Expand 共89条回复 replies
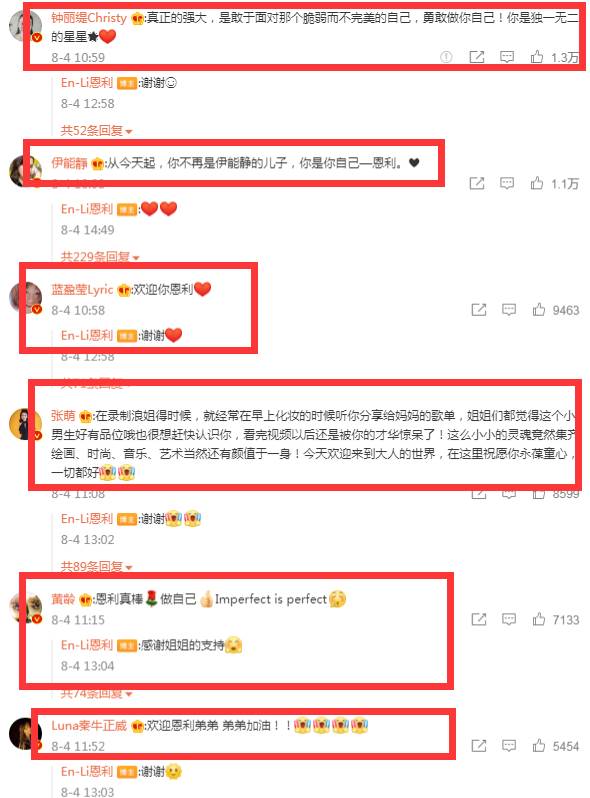The height and width of the screenshot is (798, 590). 96,566
